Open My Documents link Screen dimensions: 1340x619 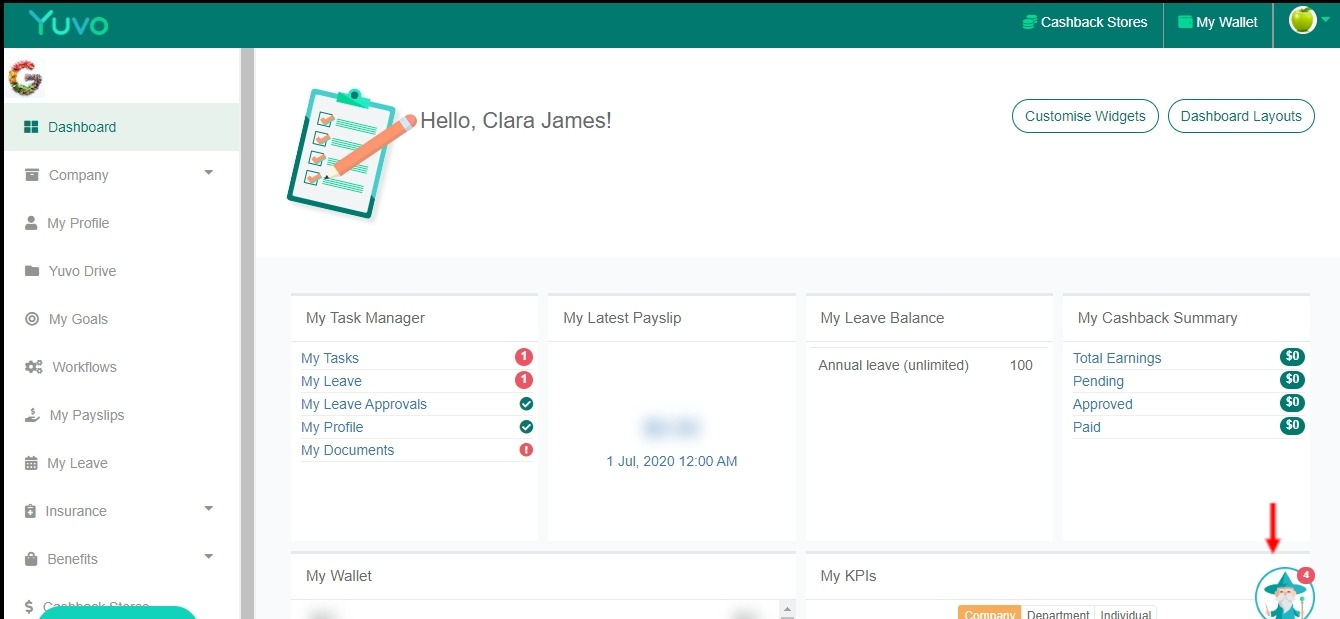coord(348,450)
